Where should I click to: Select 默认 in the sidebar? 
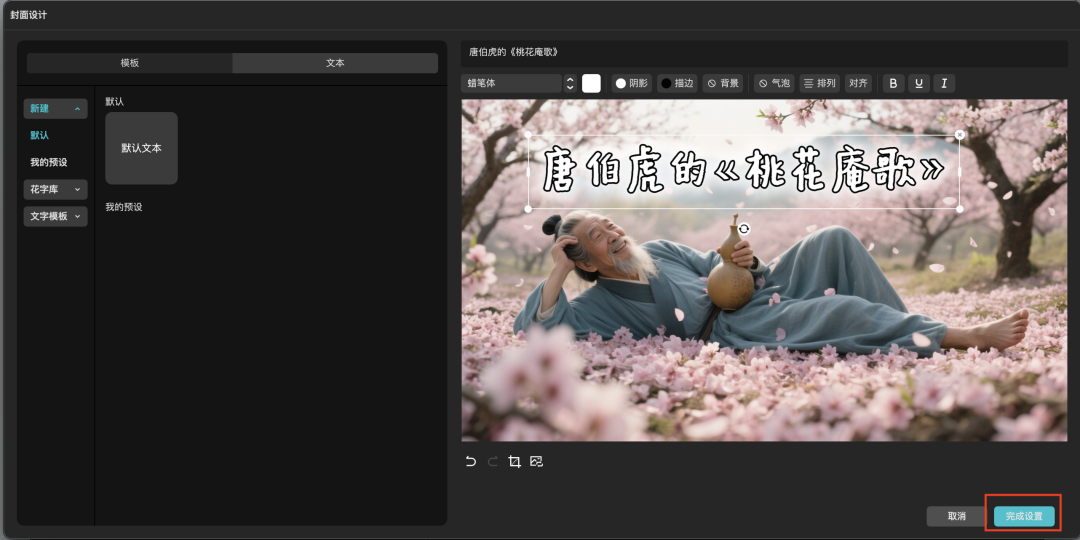click(x=40, y=136)
